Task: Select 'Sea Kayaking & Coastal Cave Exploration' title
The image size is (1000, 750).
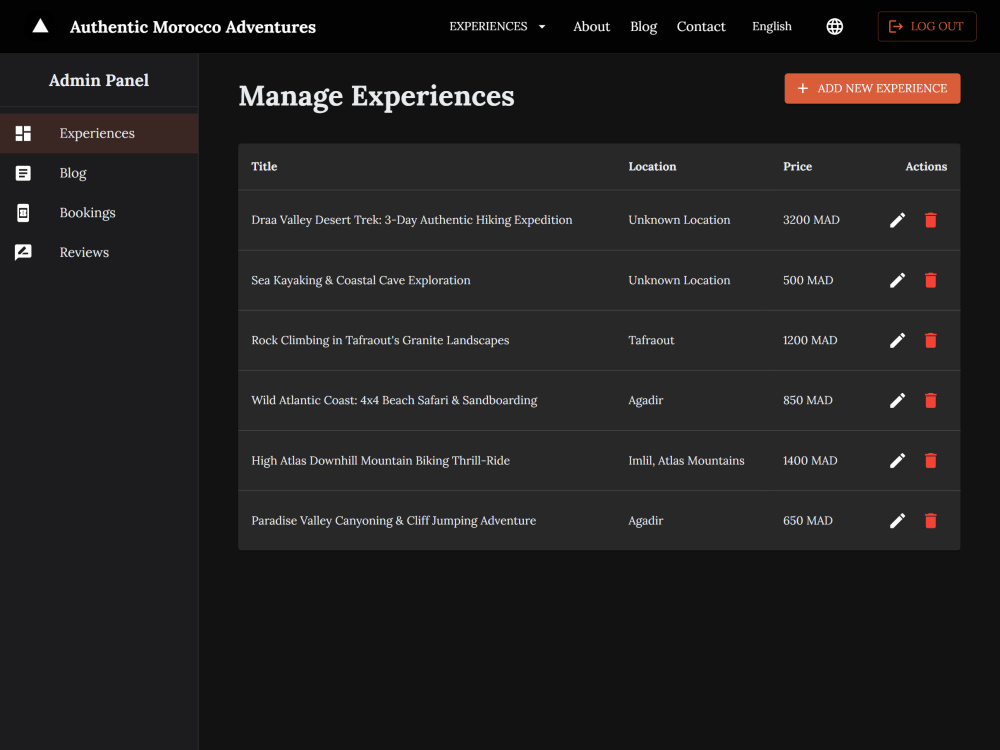Action: [360, 280]
